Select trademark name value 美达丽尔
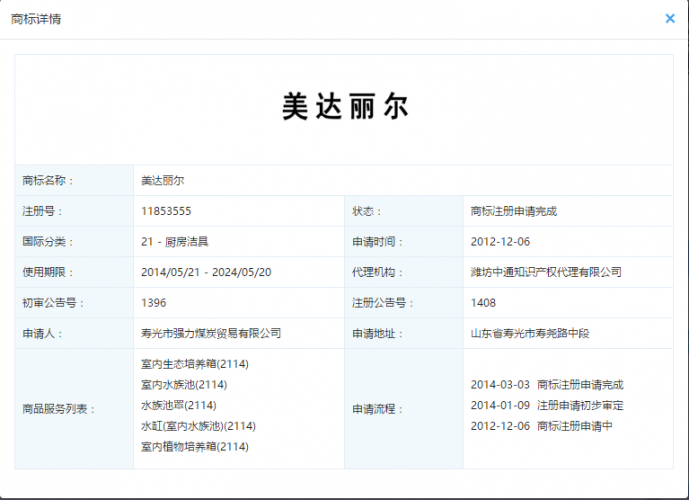This screenshot has height=500, width=689. (163, 181)
